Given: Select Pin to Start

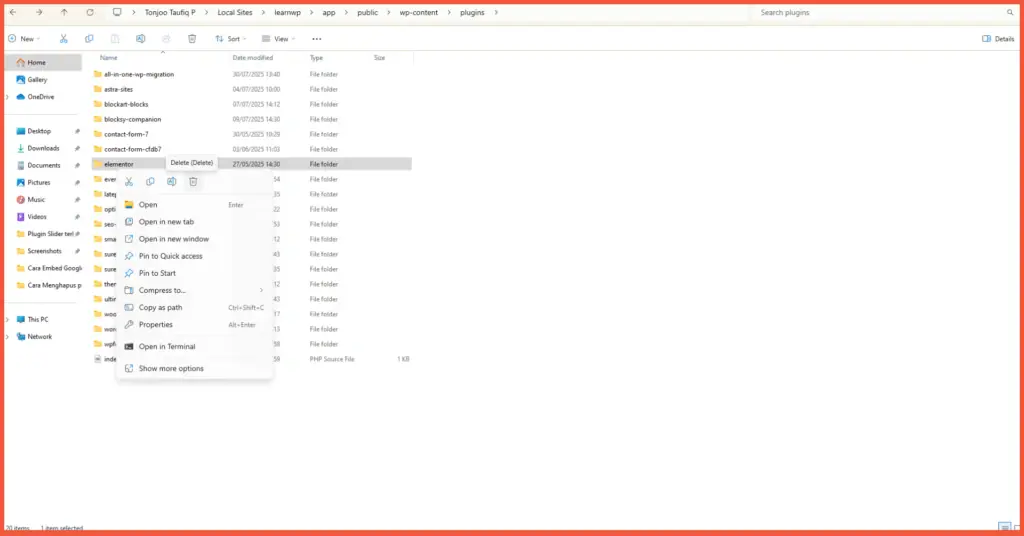Looking at the screenshot, I should pyautogui.click(x=194, y=273).
